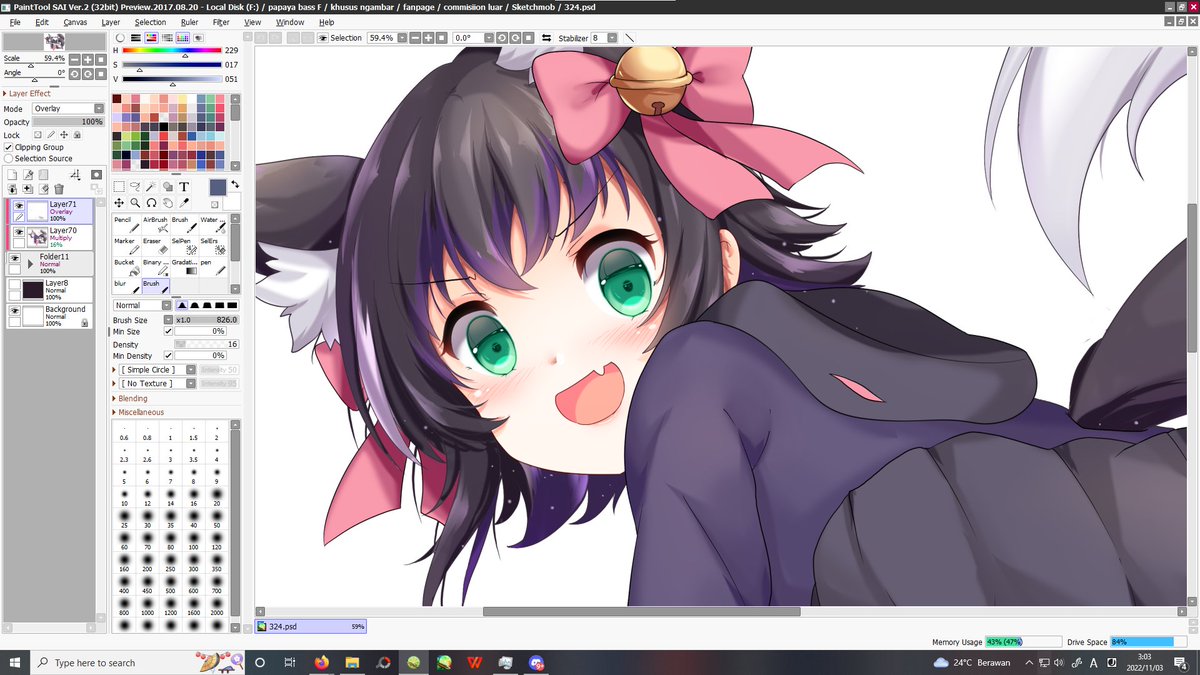This screenshot has height=675, width=1200.
Task: Choose brush size preset 2000
Action: 216,607
